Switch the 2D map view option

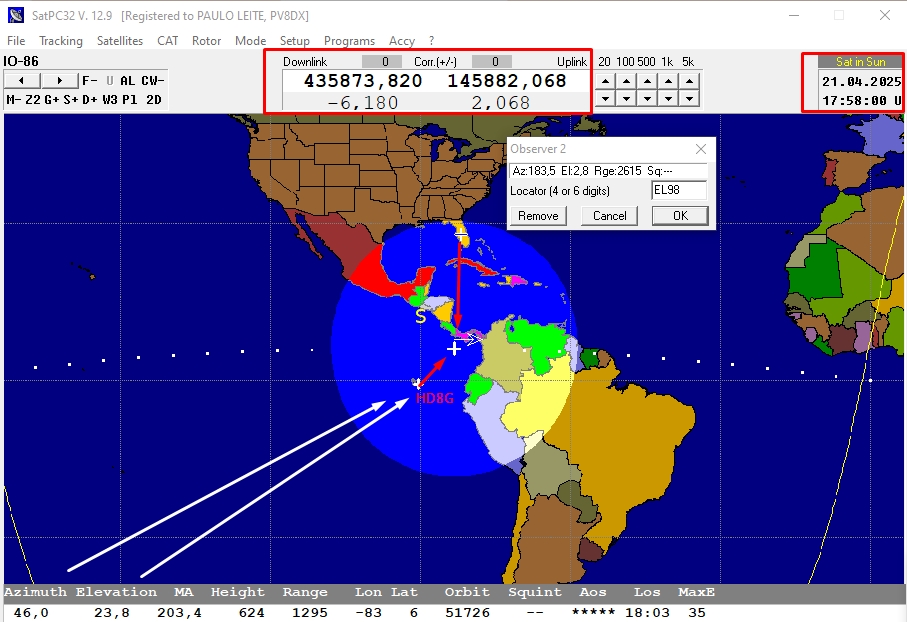pyautogui.click(x=154, y=100)
